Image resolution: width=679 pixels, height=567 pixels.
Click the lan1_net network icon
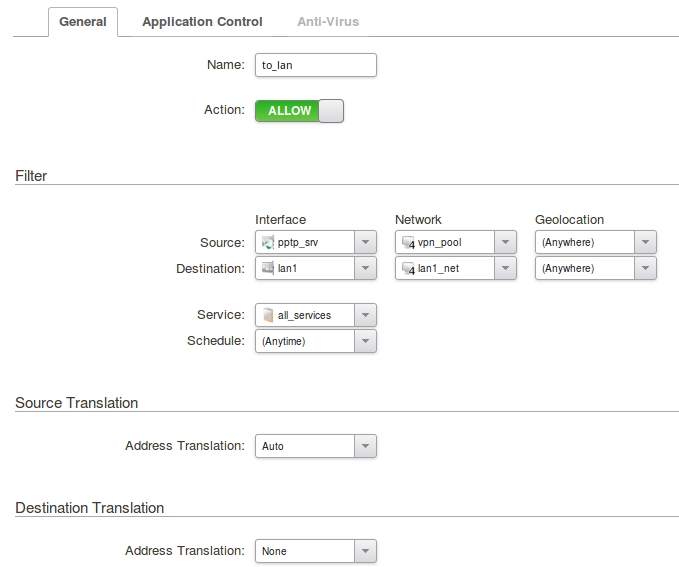point(407,268)
